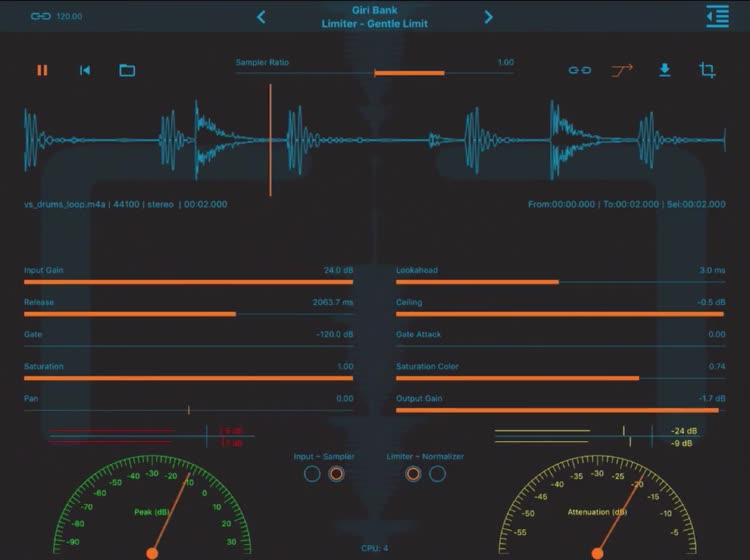This screenshot has width=750, height=560.
Task: Set the Release slider
Action: coord(188,314)
